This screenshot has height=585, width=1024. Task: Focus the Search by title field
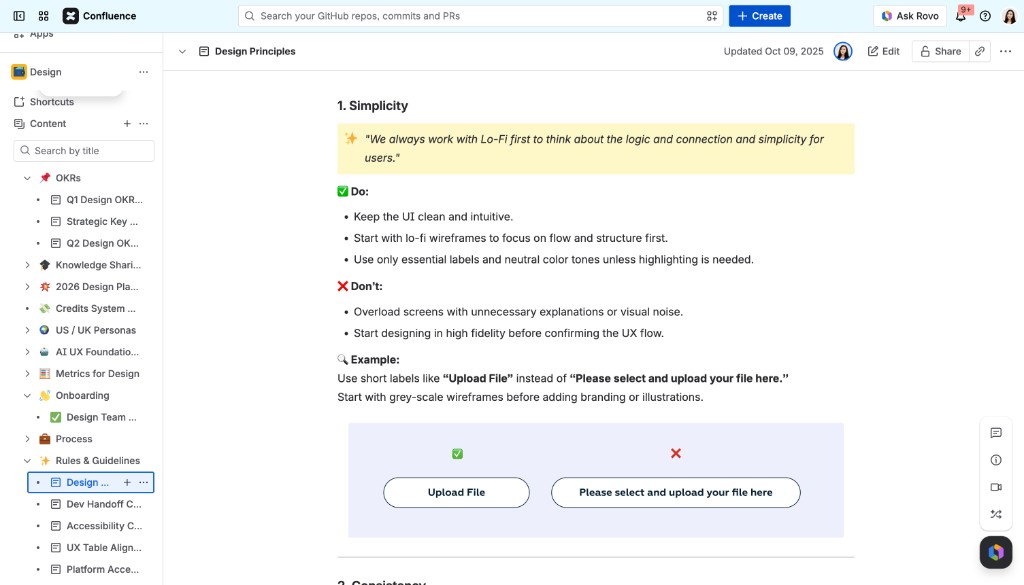[x=84, y=151]
